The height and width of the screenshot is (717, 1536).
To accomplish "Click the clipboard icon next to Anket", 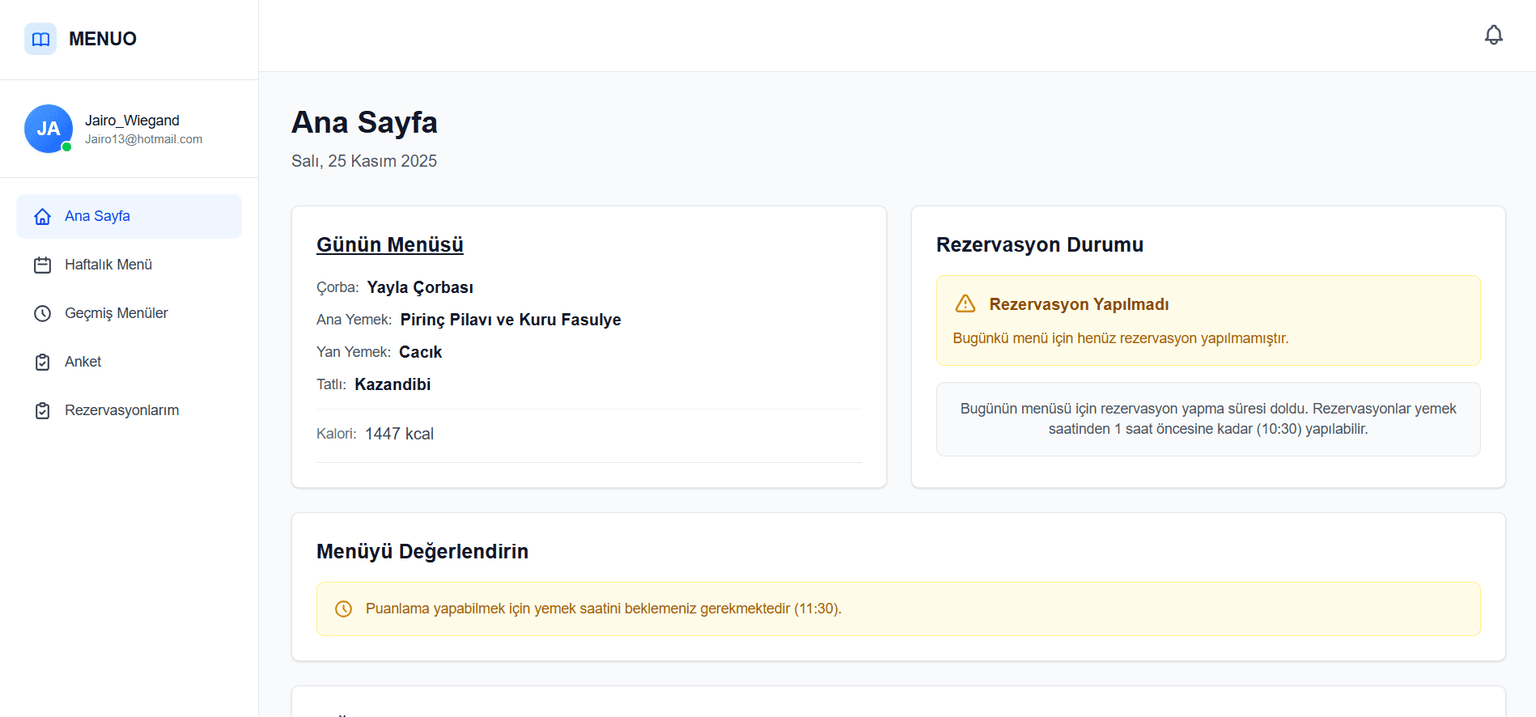I will coord(42,362).
